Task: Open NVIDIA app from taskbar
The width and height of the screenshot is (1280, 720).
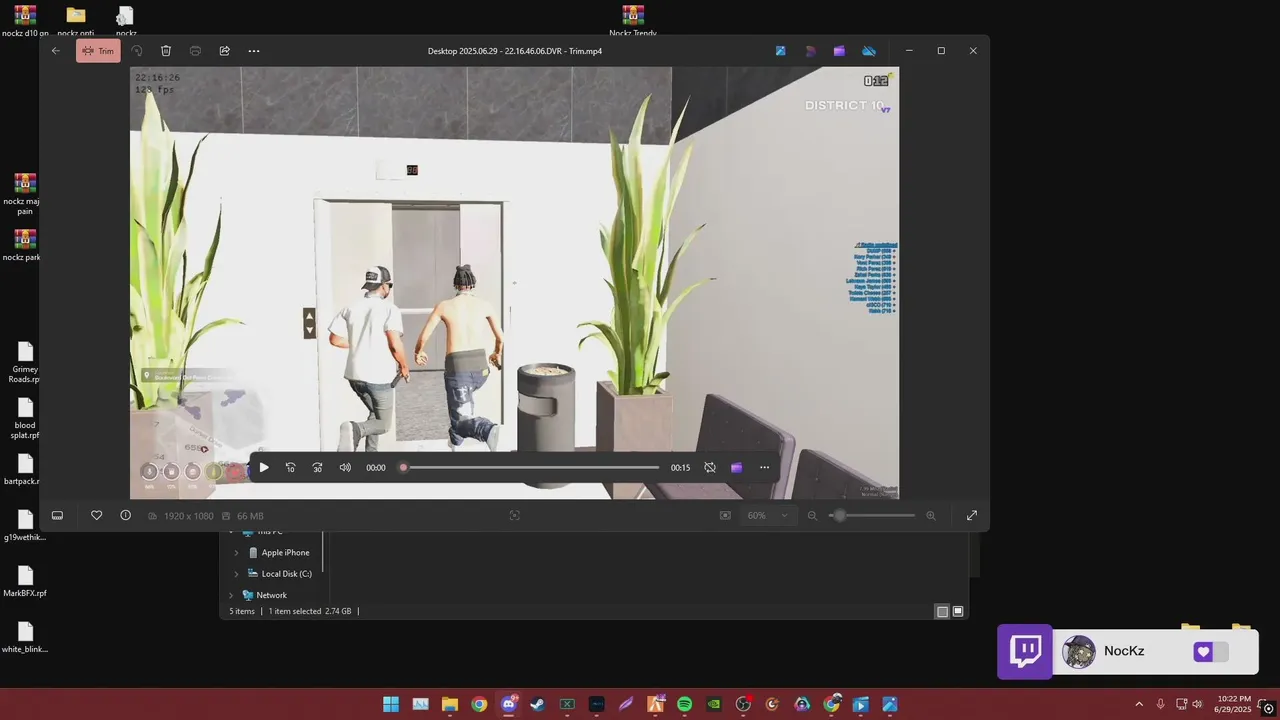Action: pos(714,704)
